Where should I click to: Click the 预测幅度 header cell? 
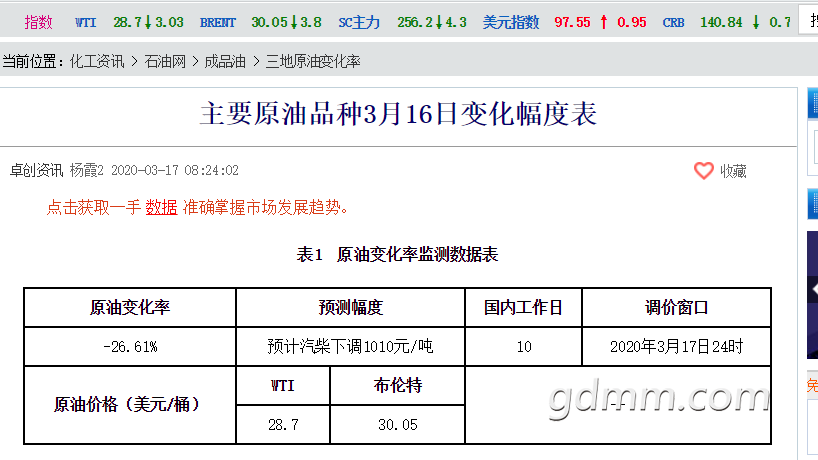click(x=351, y=307)
